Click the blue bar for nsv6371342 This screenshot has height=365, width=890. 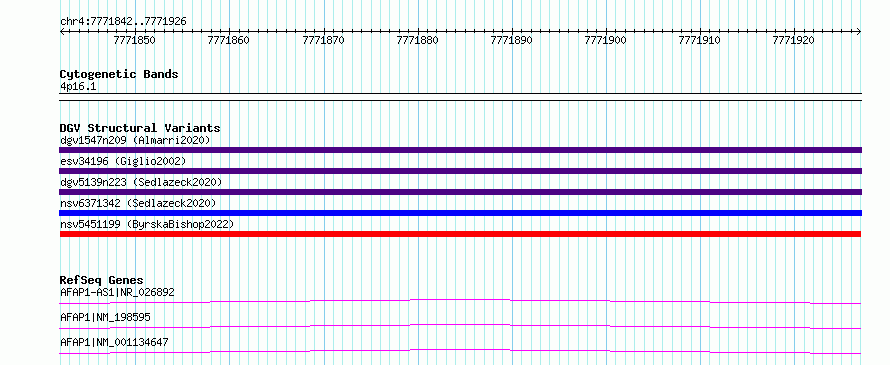point(460,213)
